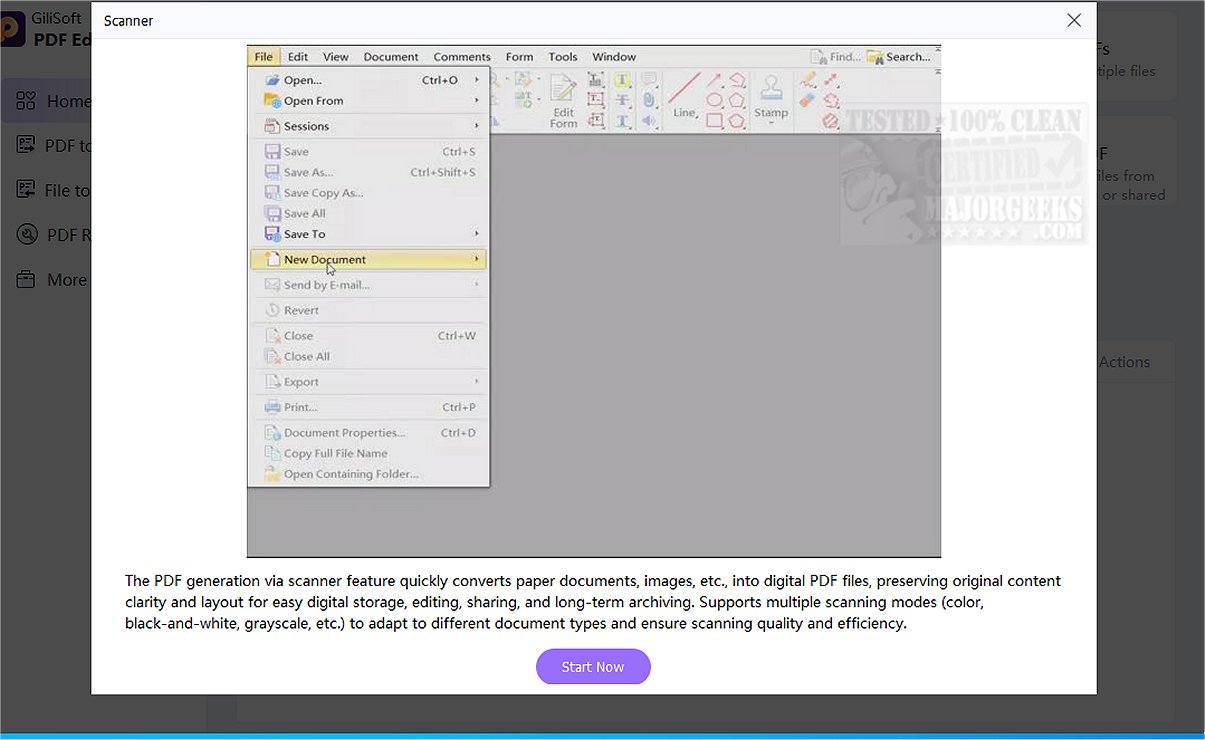1205x740 pixels.
Task: Choose Copy Full File Name
Action: [368, 453]
